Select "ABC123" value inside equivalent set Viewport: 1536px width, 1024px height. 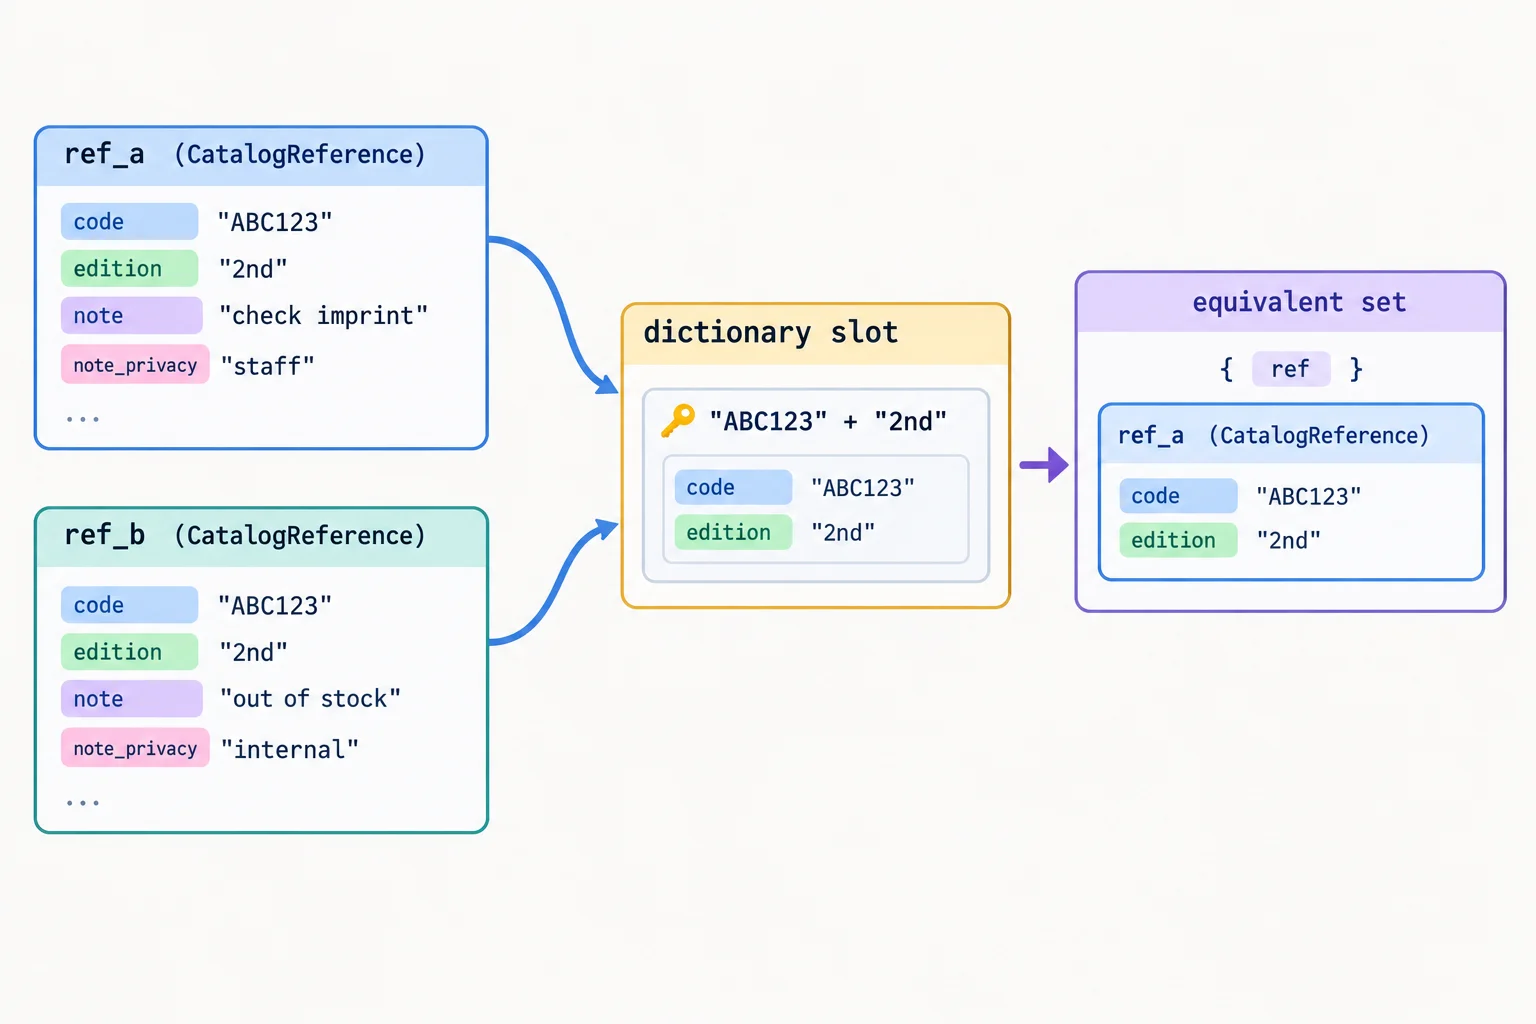(1309, 496)
